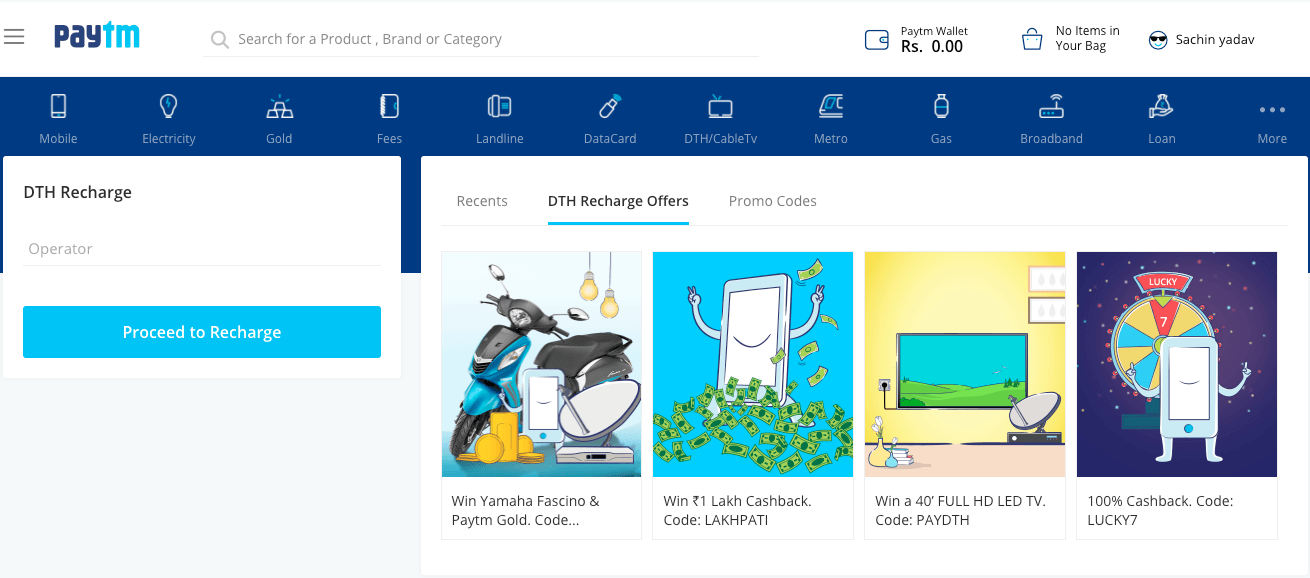The image size is (1310, 578).
Task: Select the Loan icon
Action: click(x=1162, y=106)
